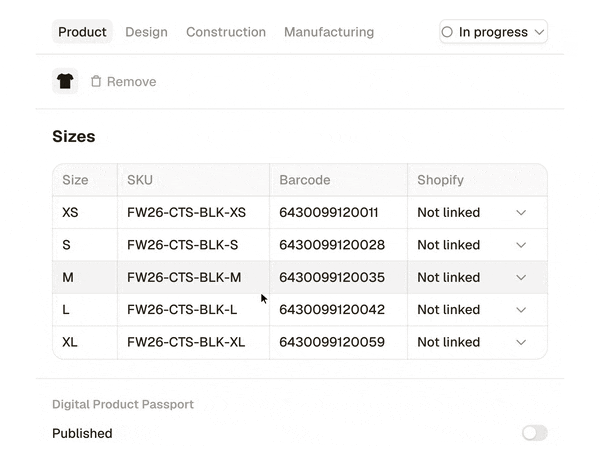
Task: Click SKU cell FW26-CTS-BLK-M
Action: 194,277
